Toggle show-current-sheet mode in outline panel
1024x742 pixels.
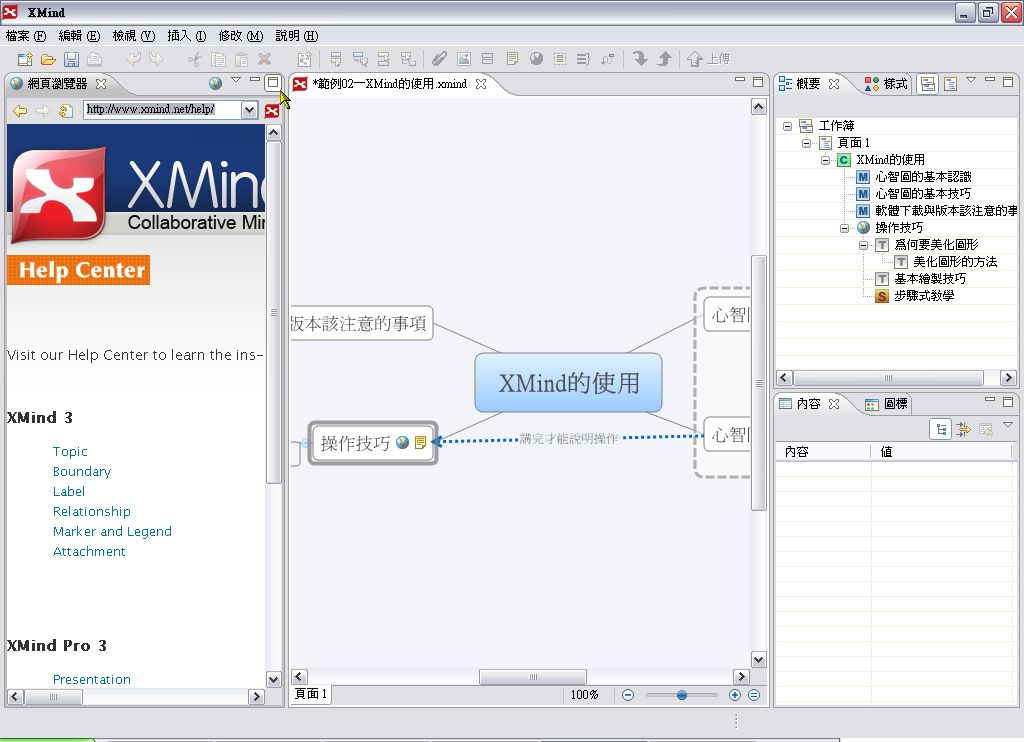click(x=951, y=84)
